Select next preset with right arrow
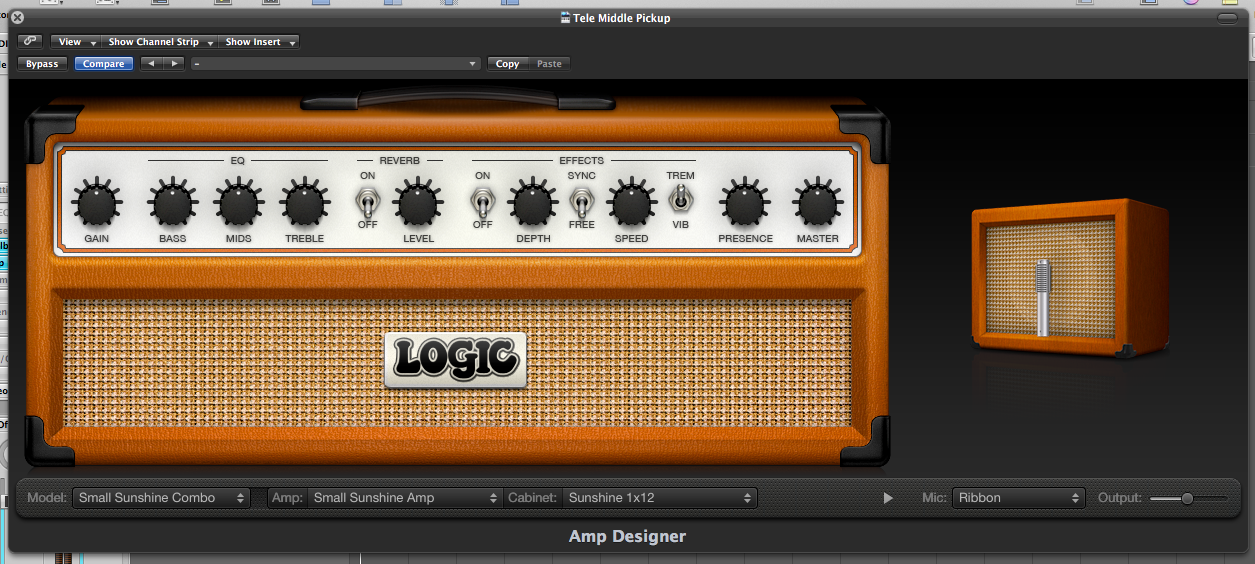Screen dimensions: 1255x564 pos(174,63)
